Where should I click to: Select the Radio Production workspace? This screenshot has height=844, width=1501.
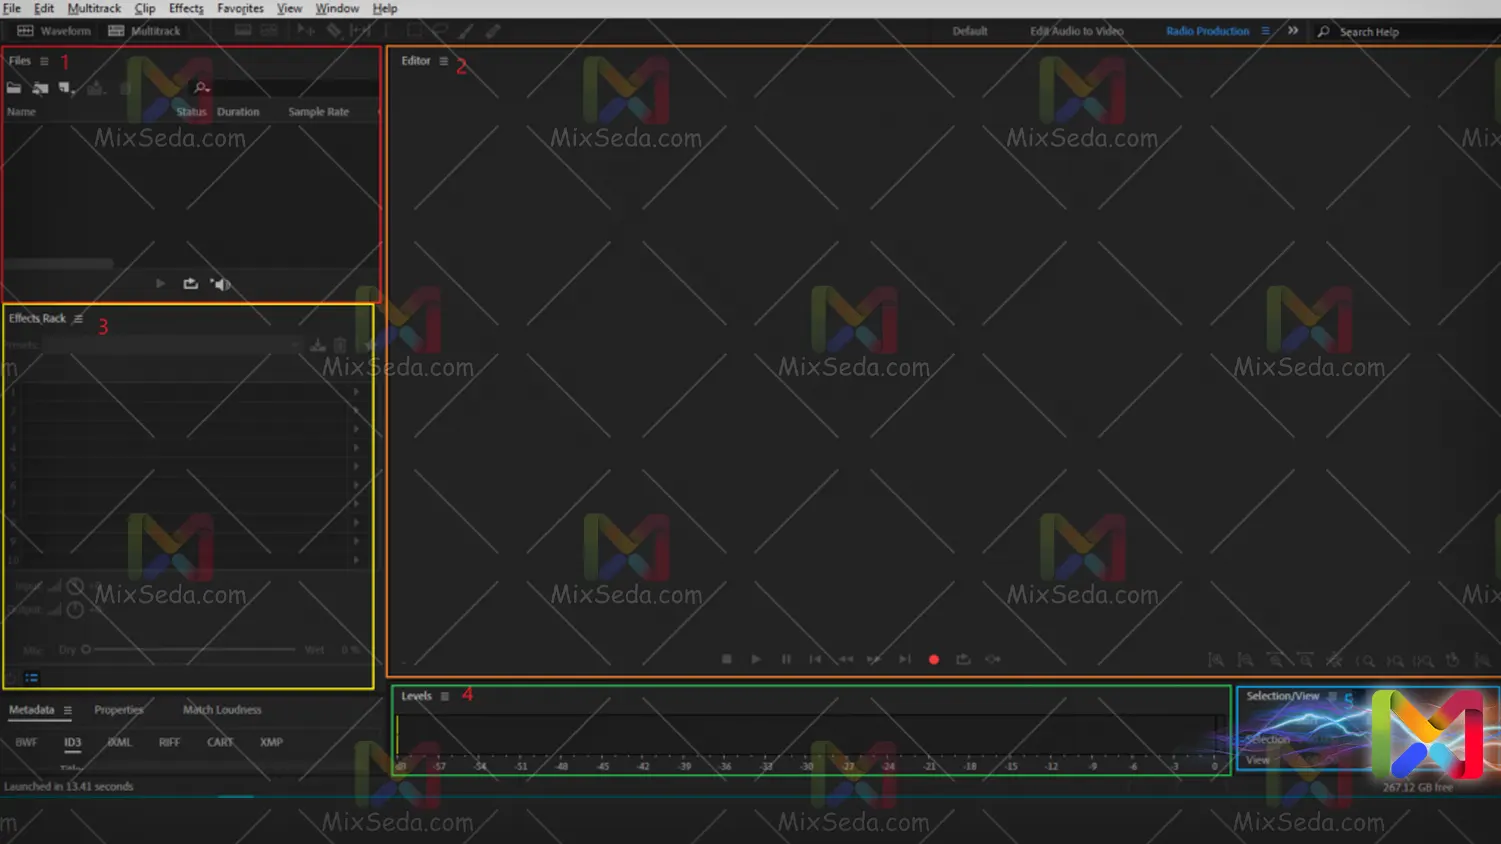coord(1207,31)
